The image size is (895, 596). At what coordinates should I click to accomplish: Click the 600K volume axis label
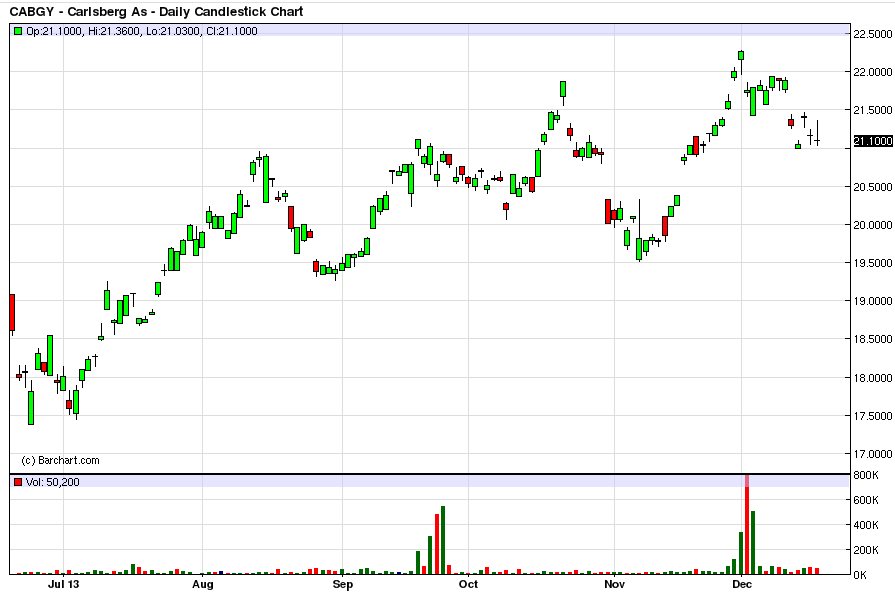coord(866,500)
